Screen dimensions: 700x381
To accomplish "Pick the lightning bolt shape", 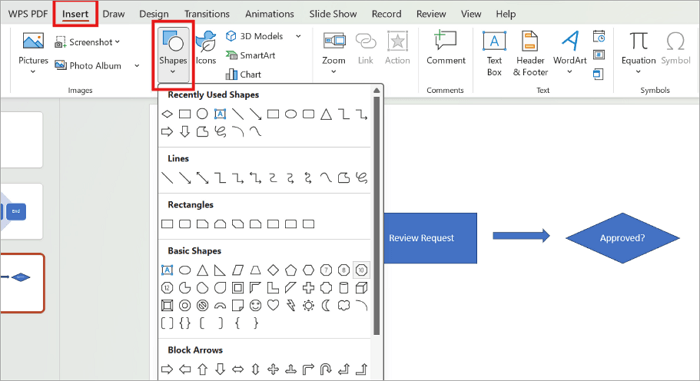I will click(291, 306).
